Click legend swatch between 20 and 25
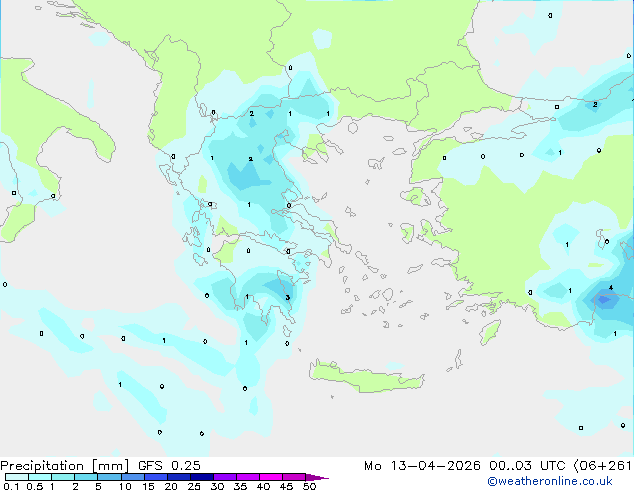Image resolution: width=634 pixels, height=490 pixels. click(x=178, y=477)
